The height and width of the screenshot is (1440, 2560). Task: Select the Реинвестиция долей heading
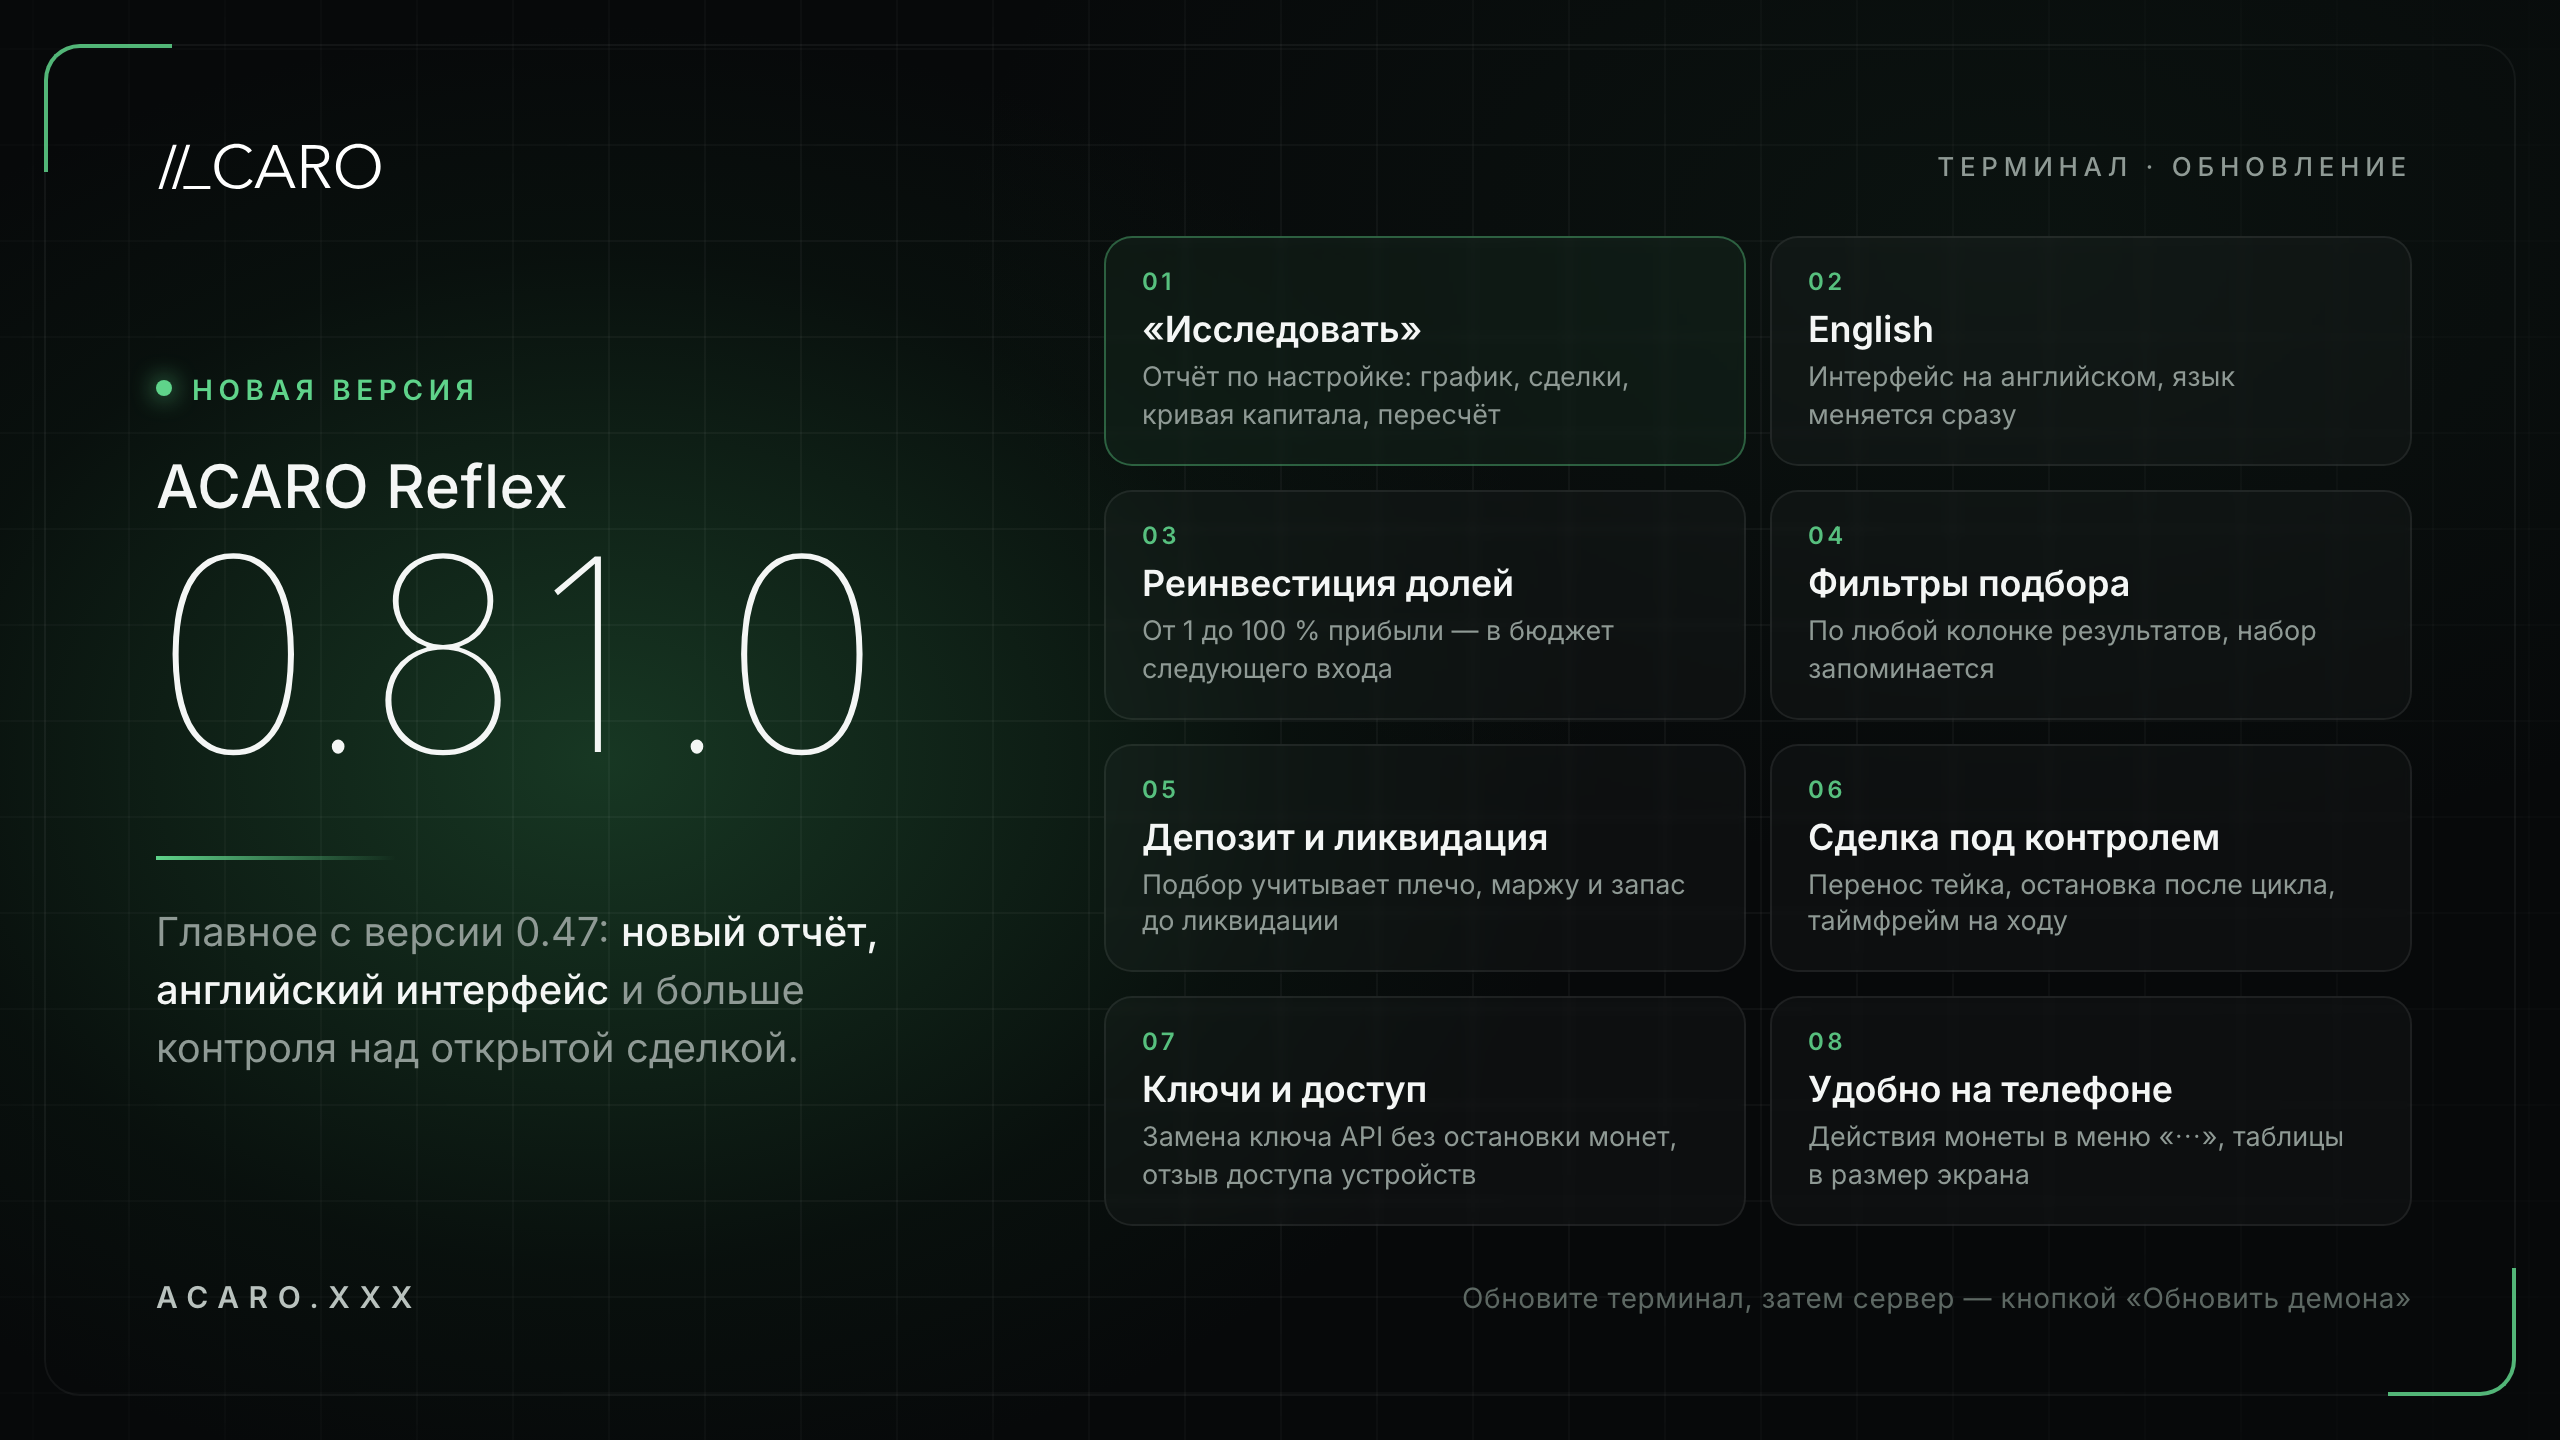1327,583
